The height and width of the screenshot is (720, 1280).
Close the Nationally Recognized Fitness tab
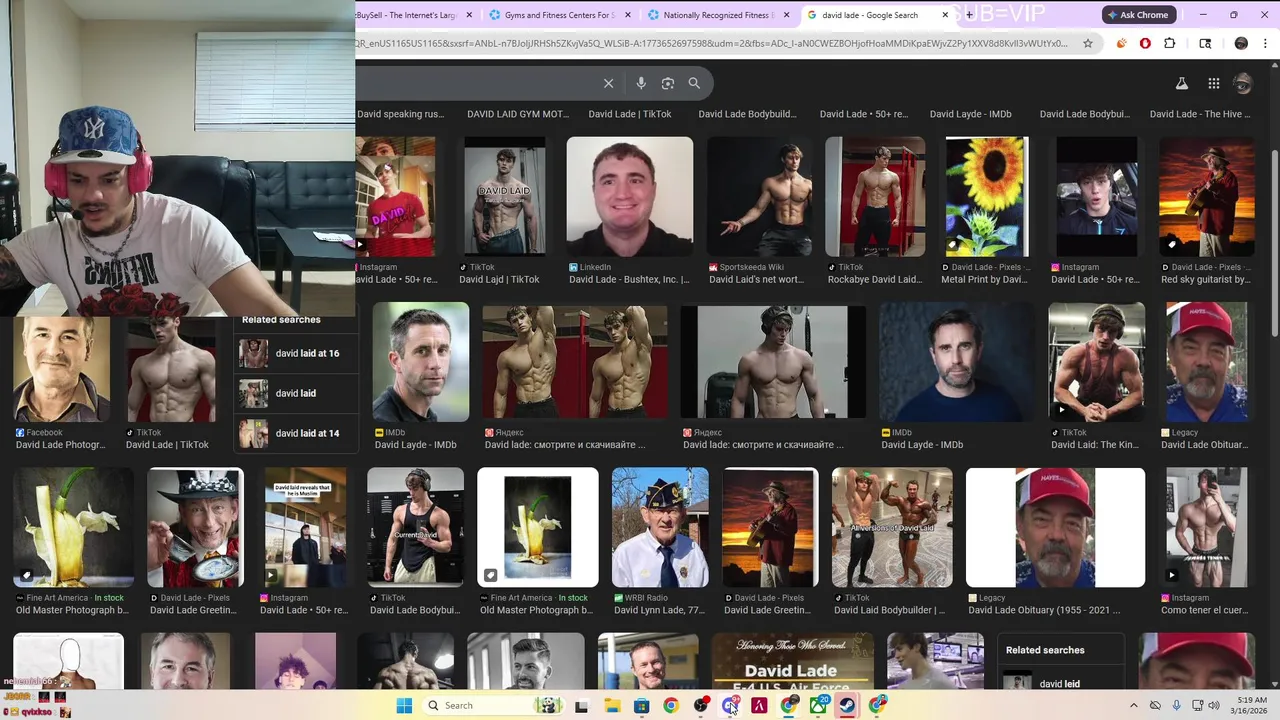coord(787,15)
